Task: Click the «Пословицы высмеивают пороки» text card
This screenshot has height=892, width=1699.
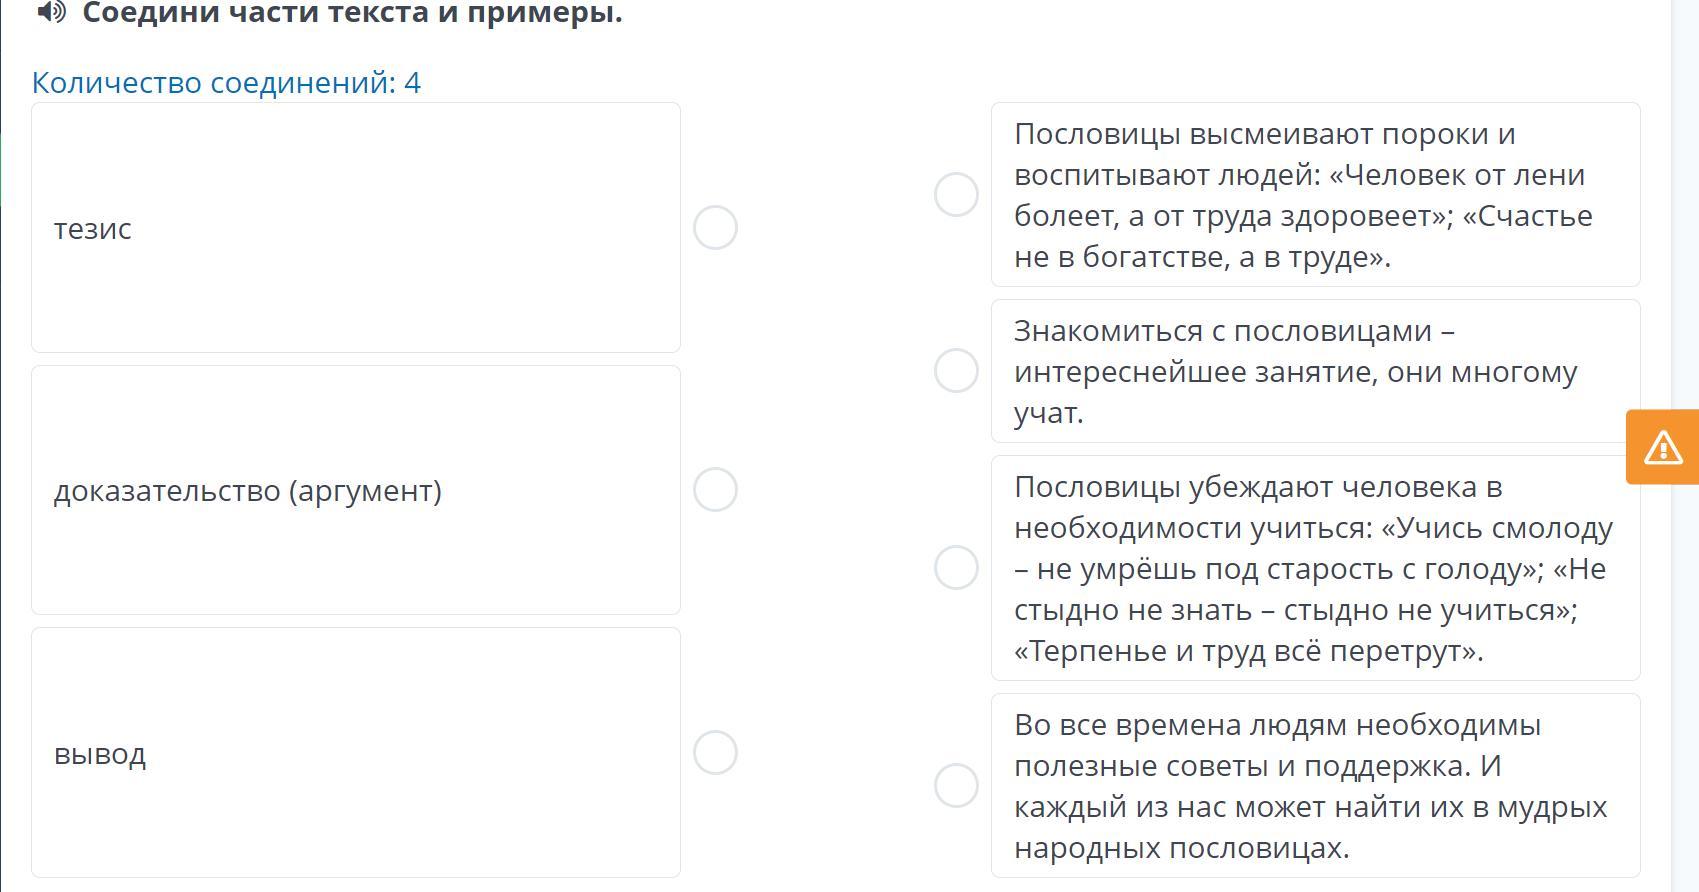Action: coord(1314,195)
